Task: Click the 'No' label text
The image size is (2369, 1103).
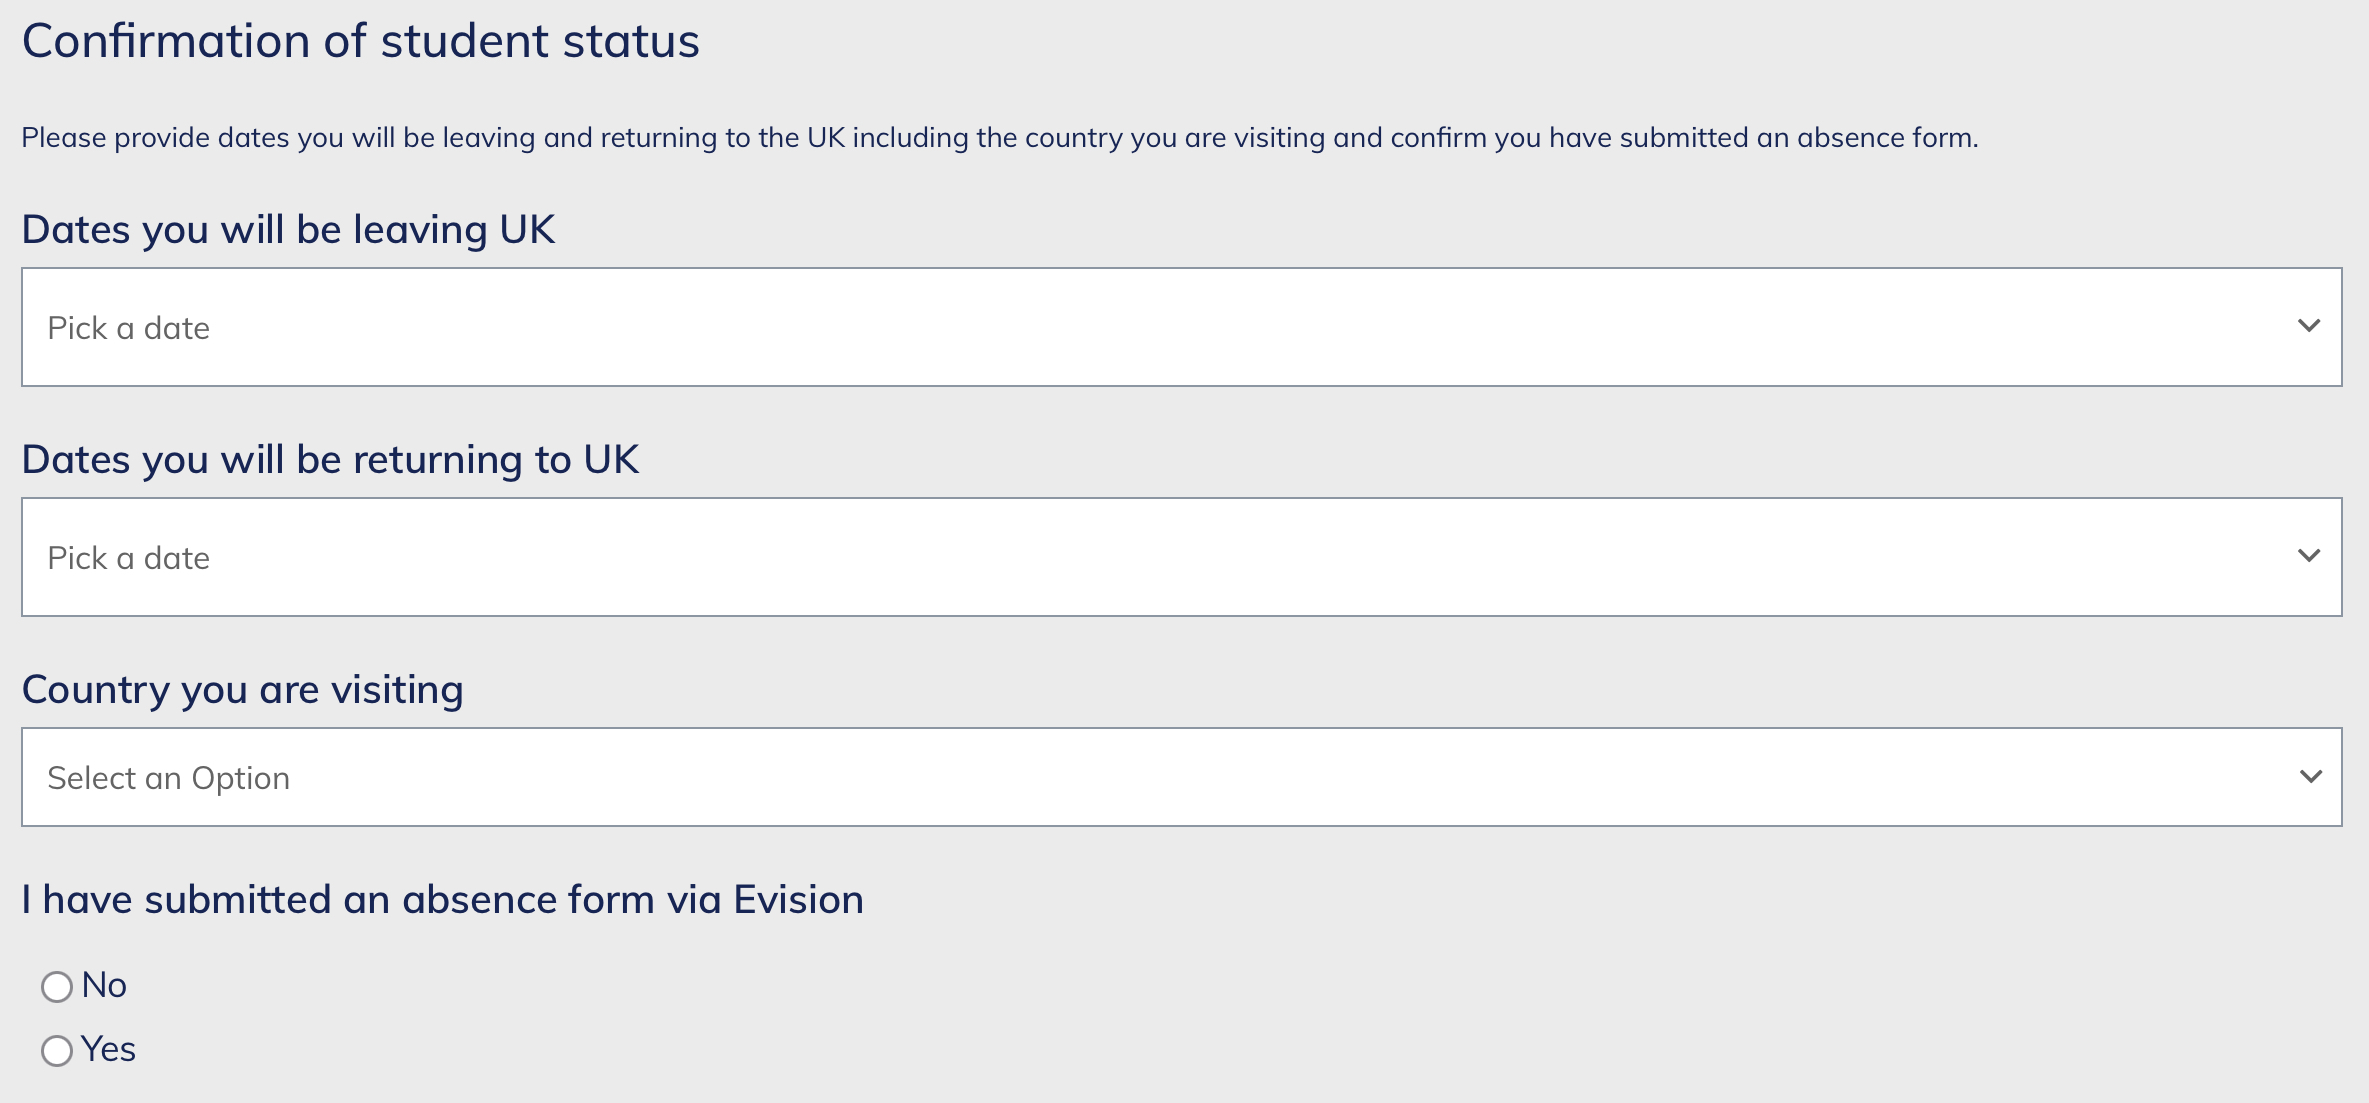Action: [x=104, y=986]
